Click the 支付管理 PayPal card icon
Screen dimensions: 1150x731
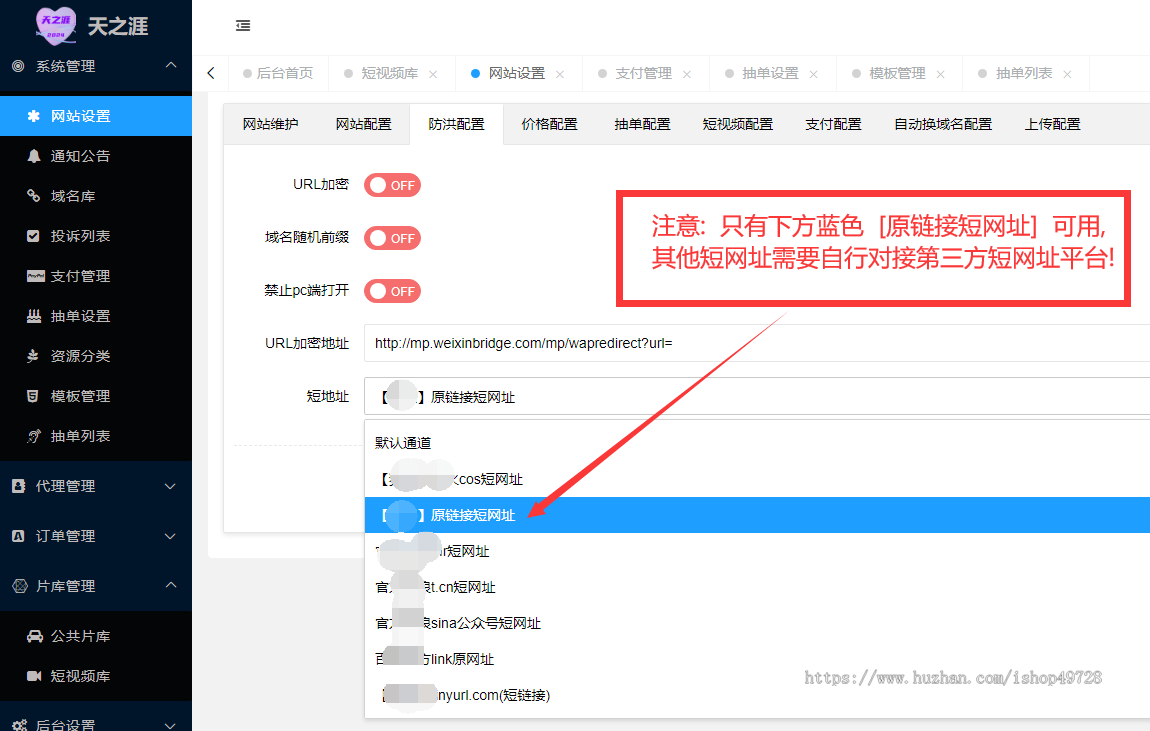click(x=35, y=276)
